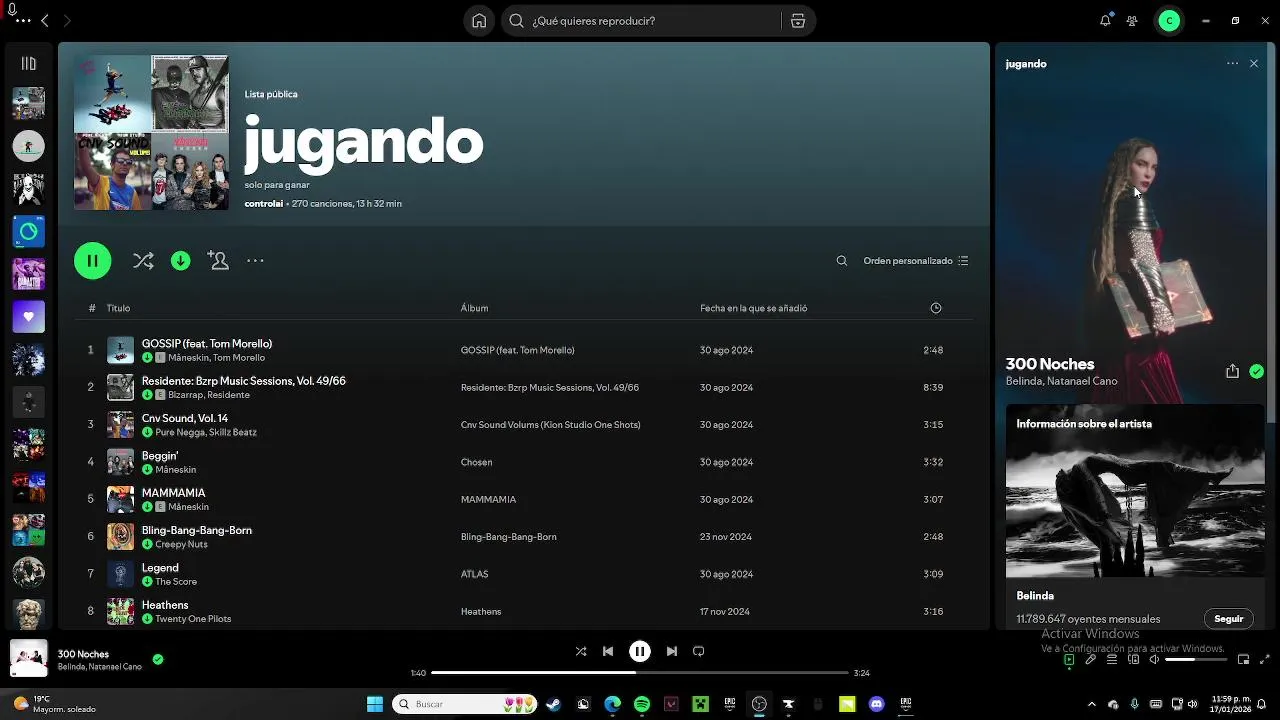1280x720 pixels.
Task: Seek on the song progress bar
Action: coord(640,673)
